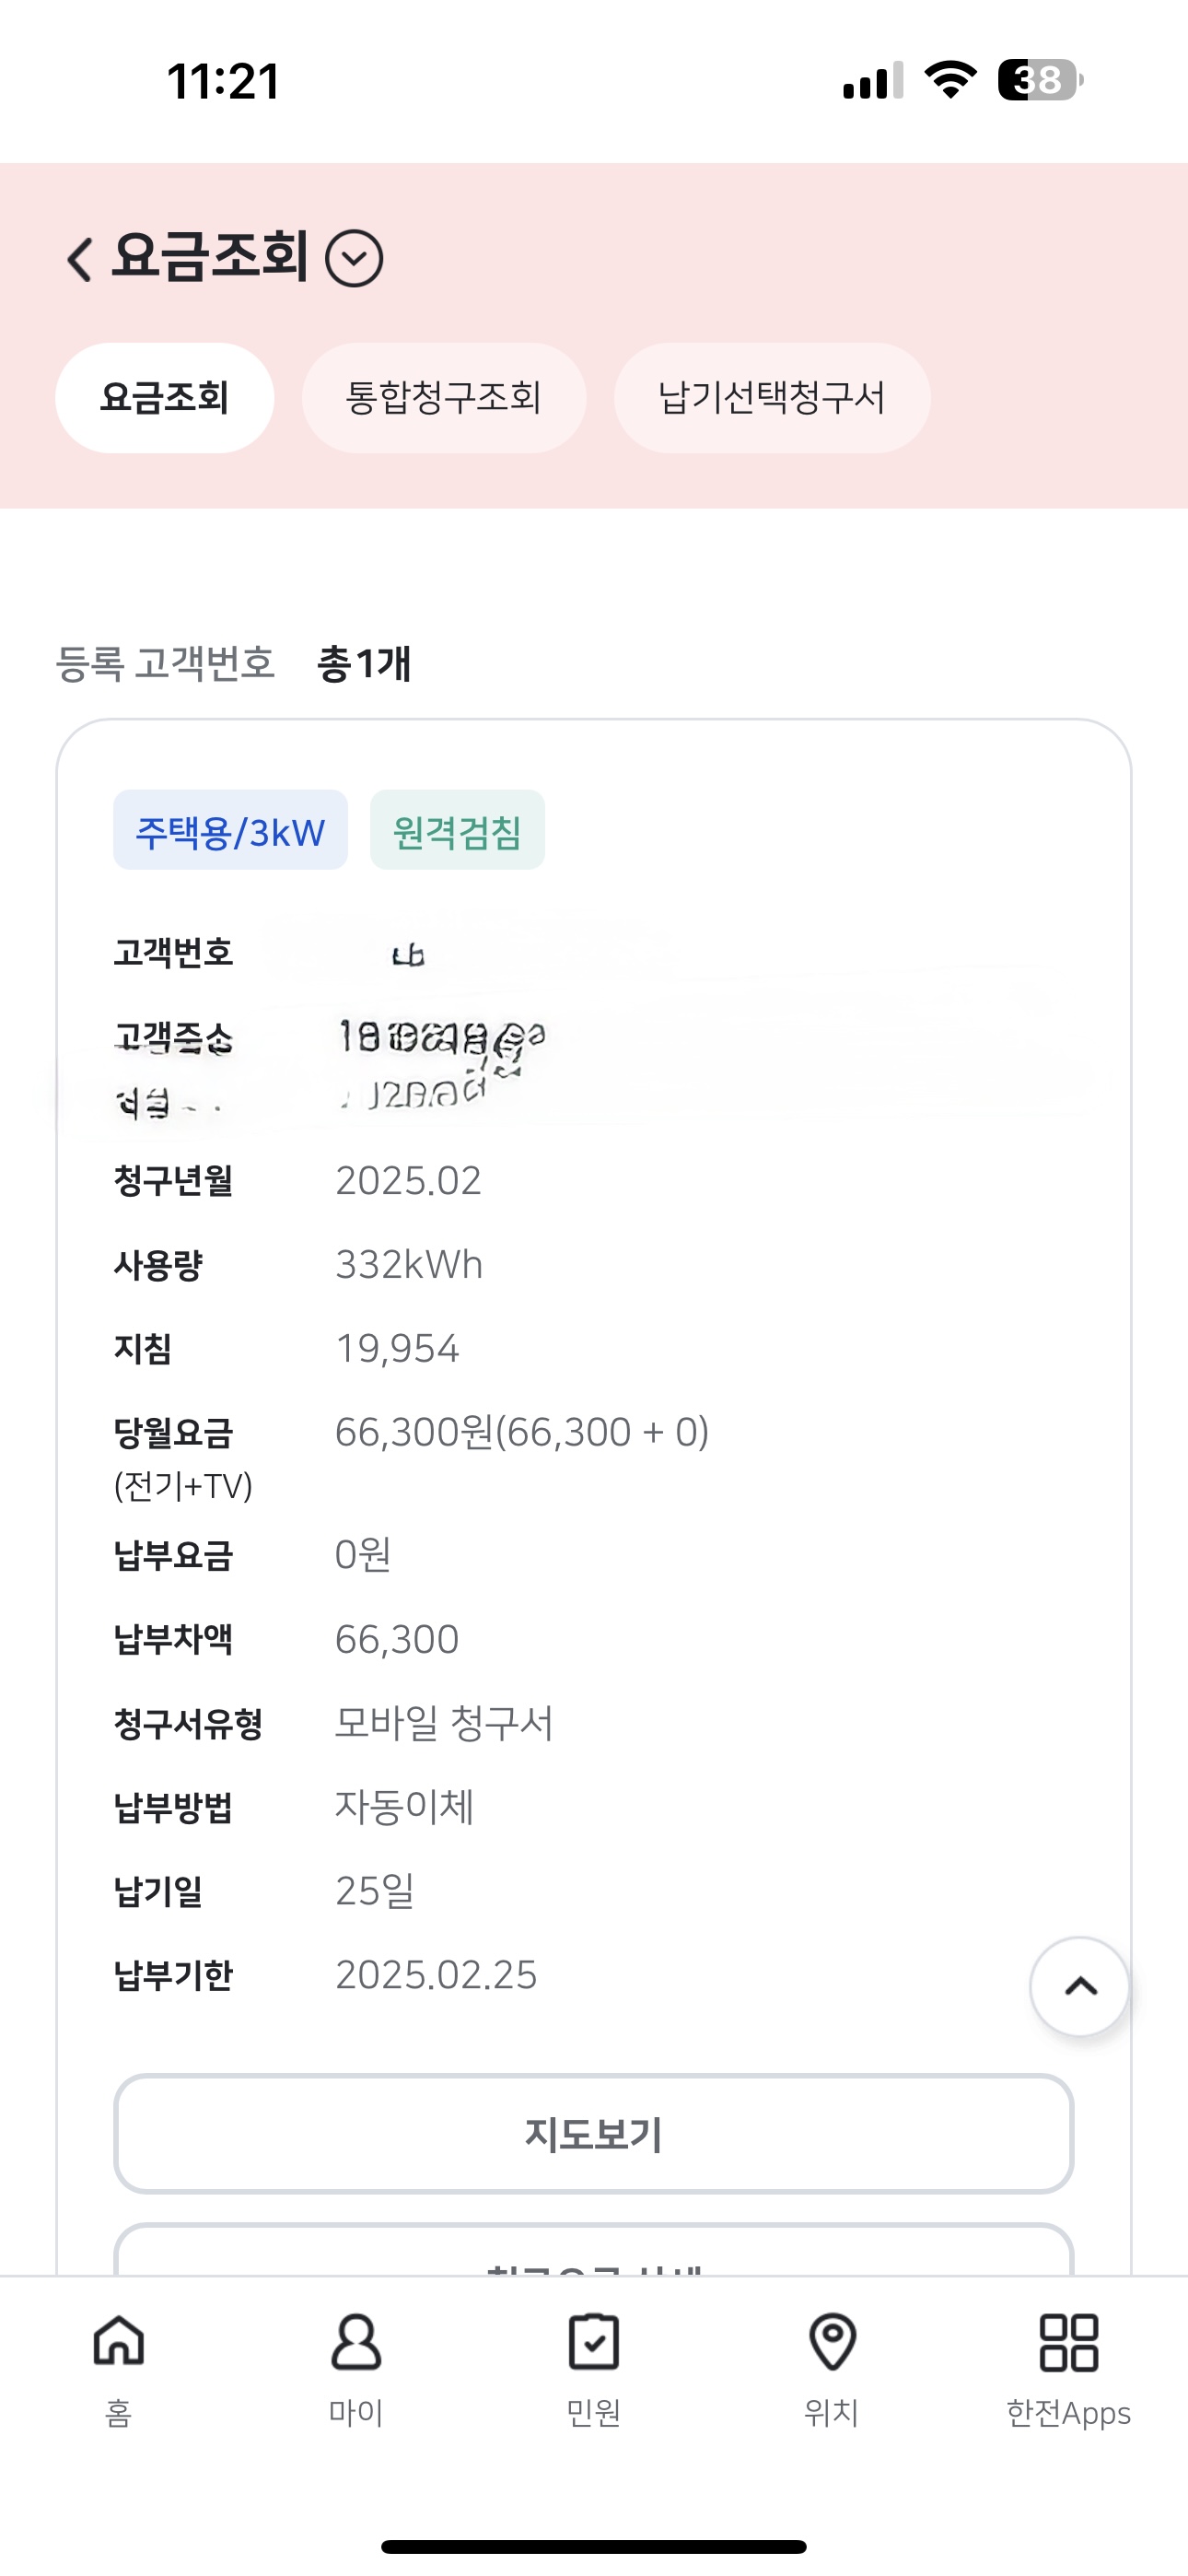Tap the 주택용/3kW tag
This screenshot has width=1188, height=2576.
230,831
